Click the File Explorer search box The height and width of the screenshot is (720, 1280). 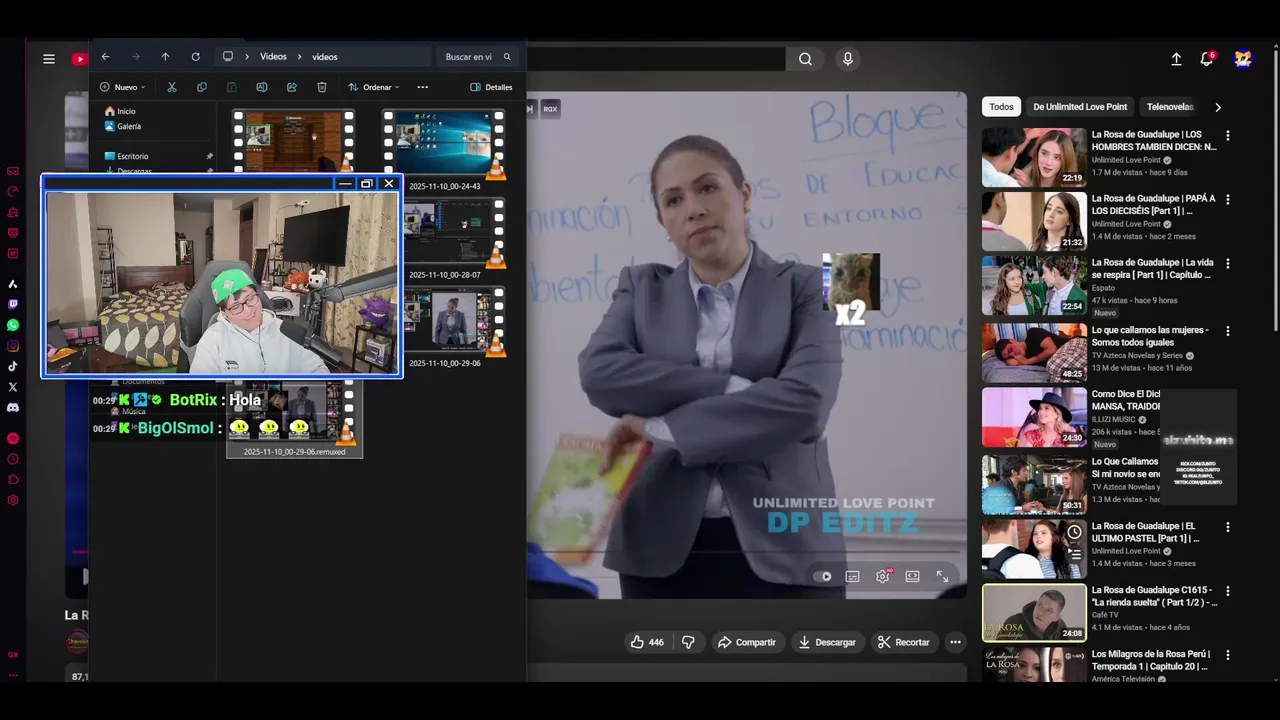click(x=478, y=57)
